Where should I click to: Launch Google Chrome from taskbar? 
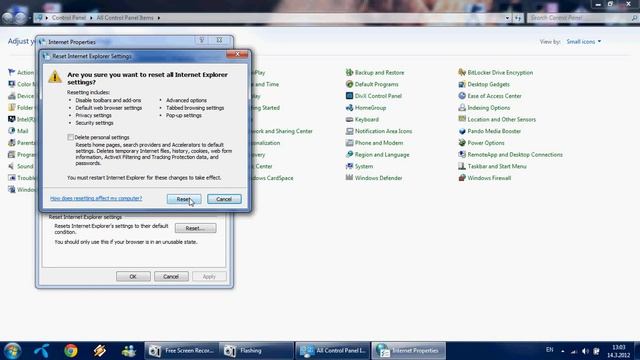coord(71,351)
